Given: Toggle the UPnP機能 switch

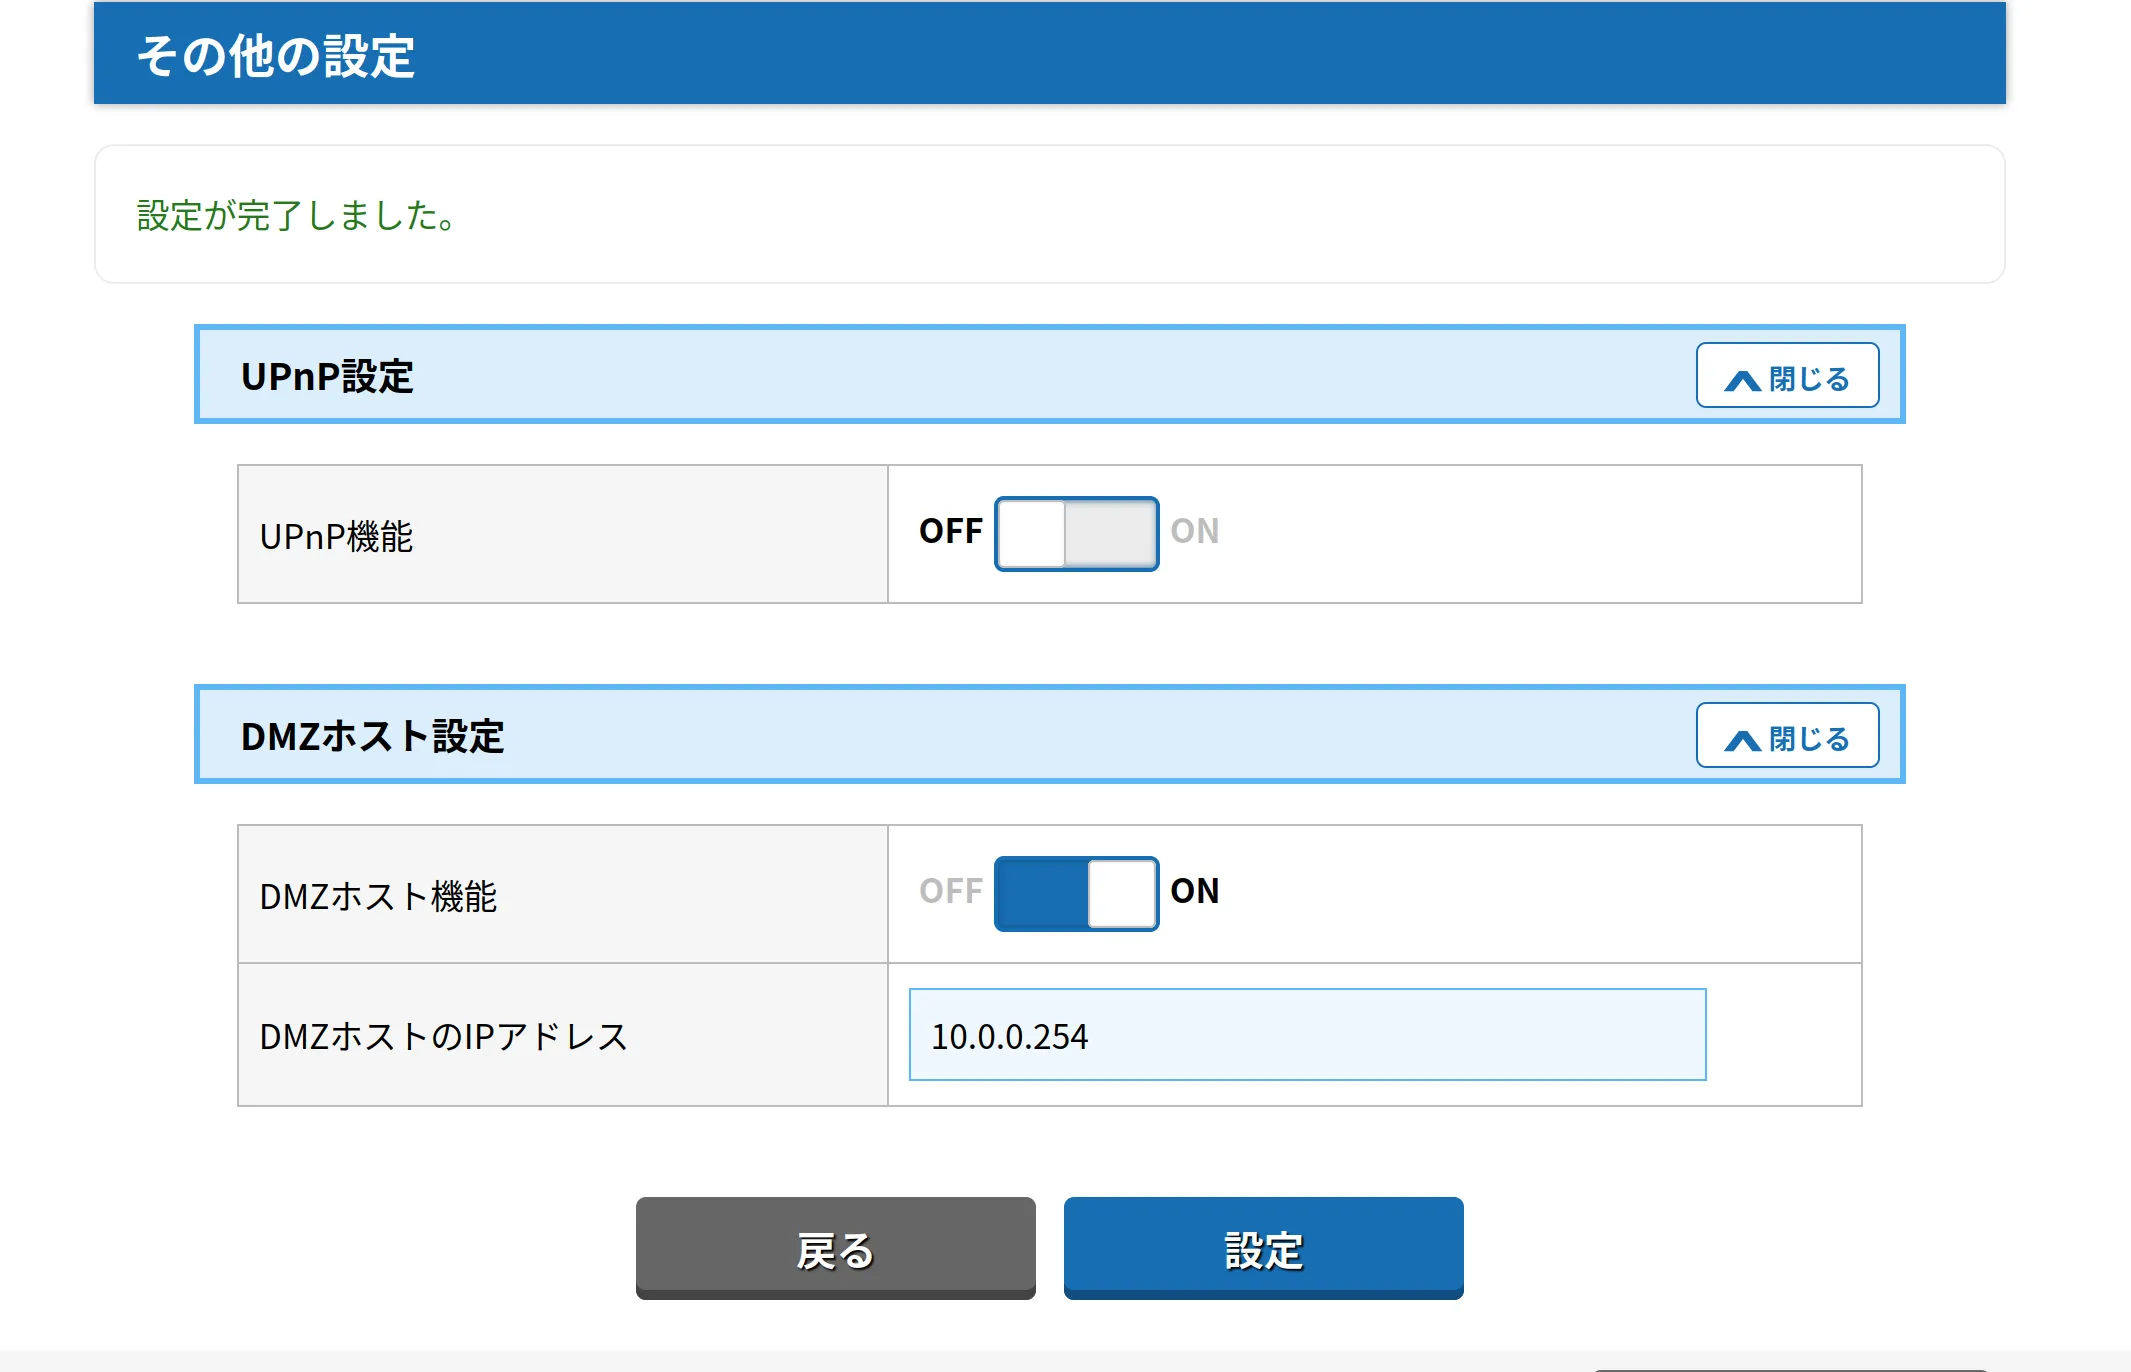Looking at the screenshot, I should (x=1076, y=534).
